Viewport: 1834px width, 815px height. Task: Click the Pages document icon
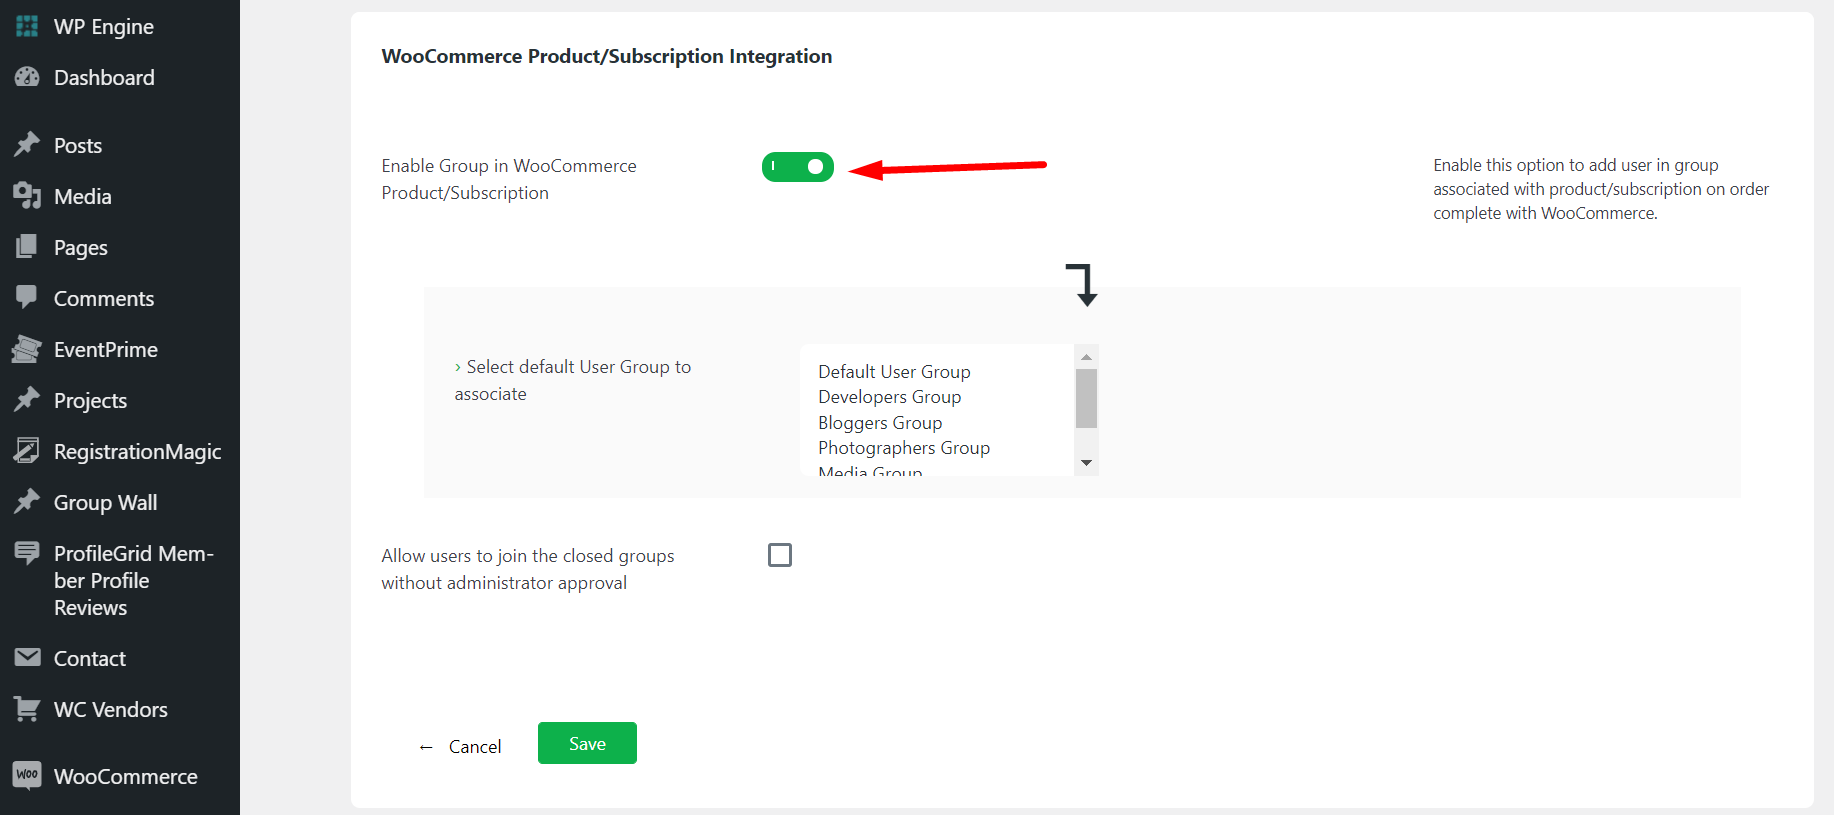27,247
